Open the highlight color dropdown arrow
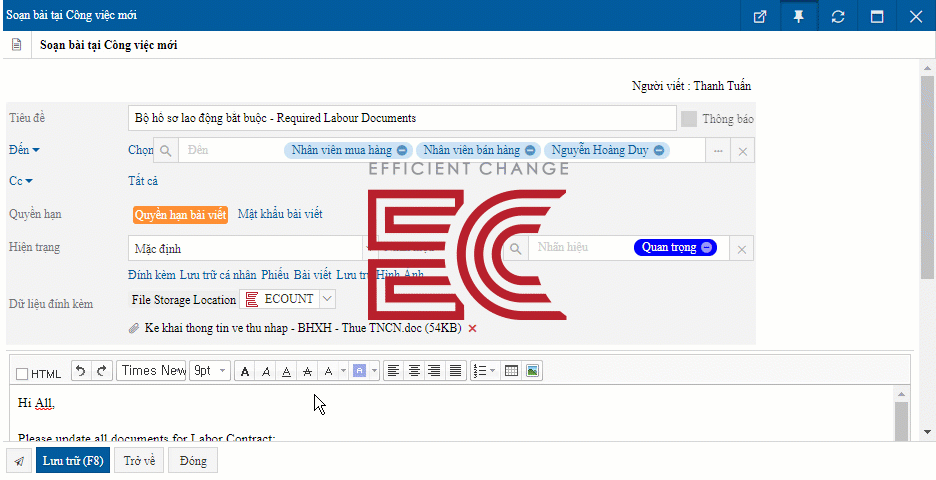 pos(374,371)
